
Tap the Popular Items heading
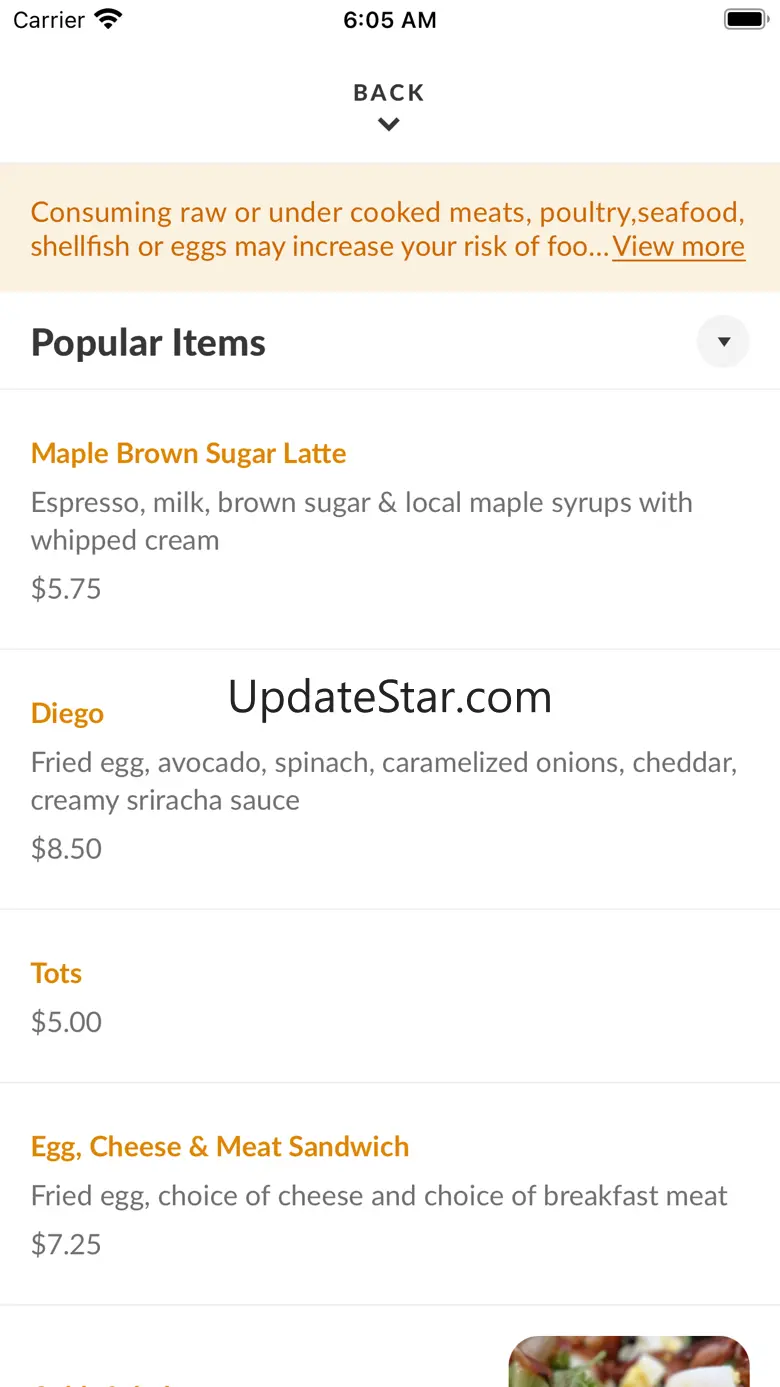pyautogui.click(x=148, y=343)
